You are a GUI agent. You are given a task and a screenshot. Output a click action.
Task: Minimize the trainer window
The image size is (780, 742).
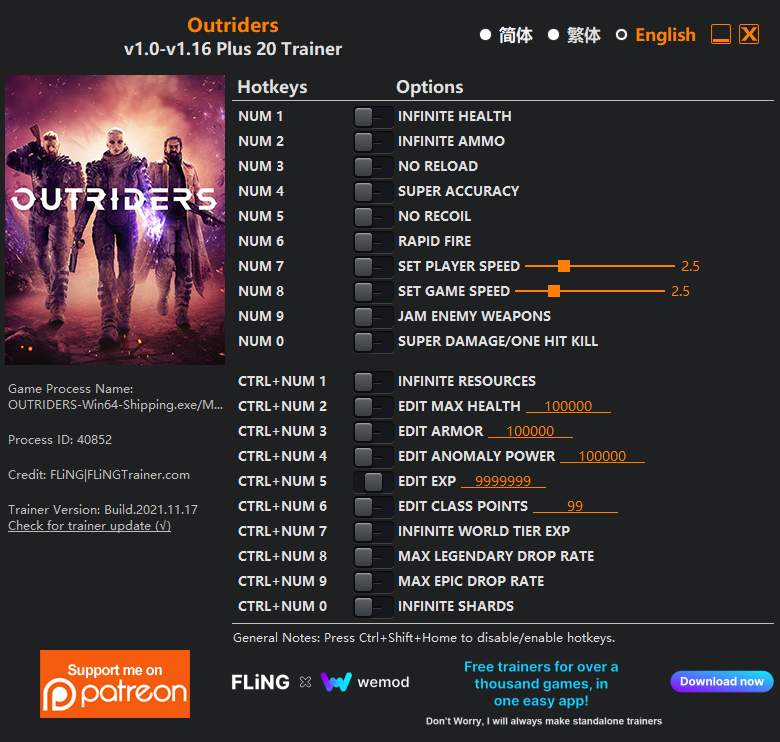720,34
